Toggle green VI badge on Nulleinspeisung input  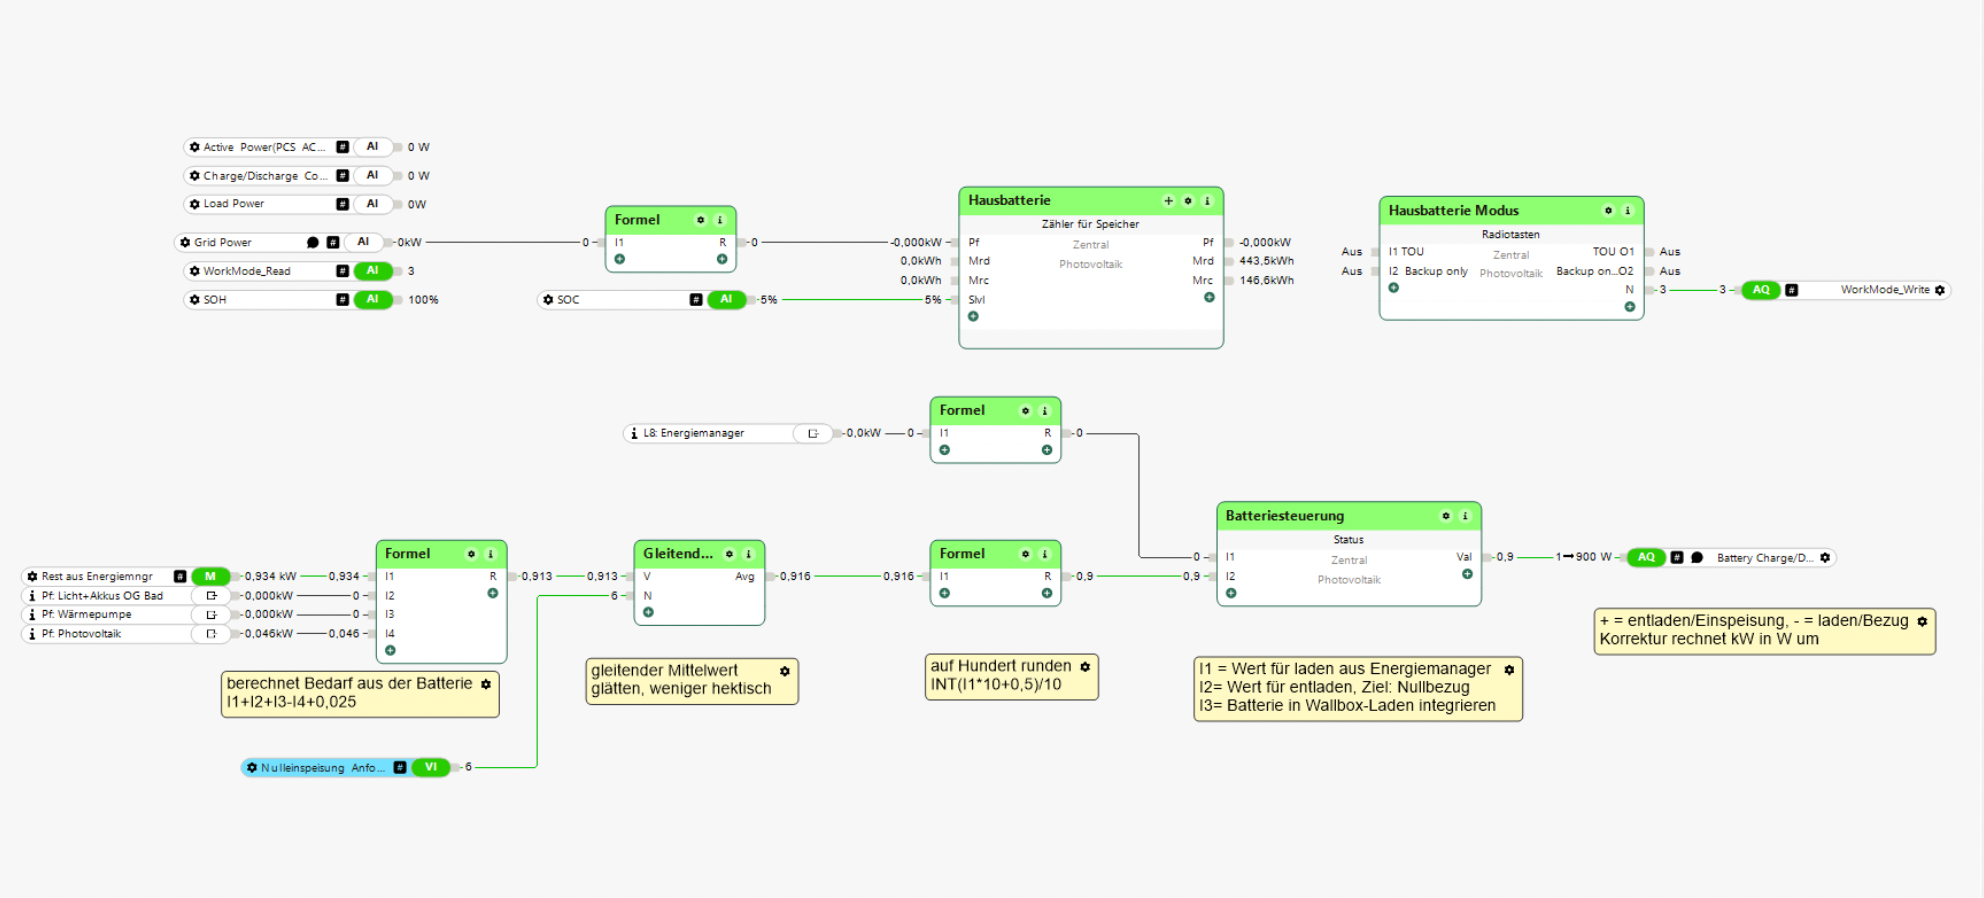[431, 768]
